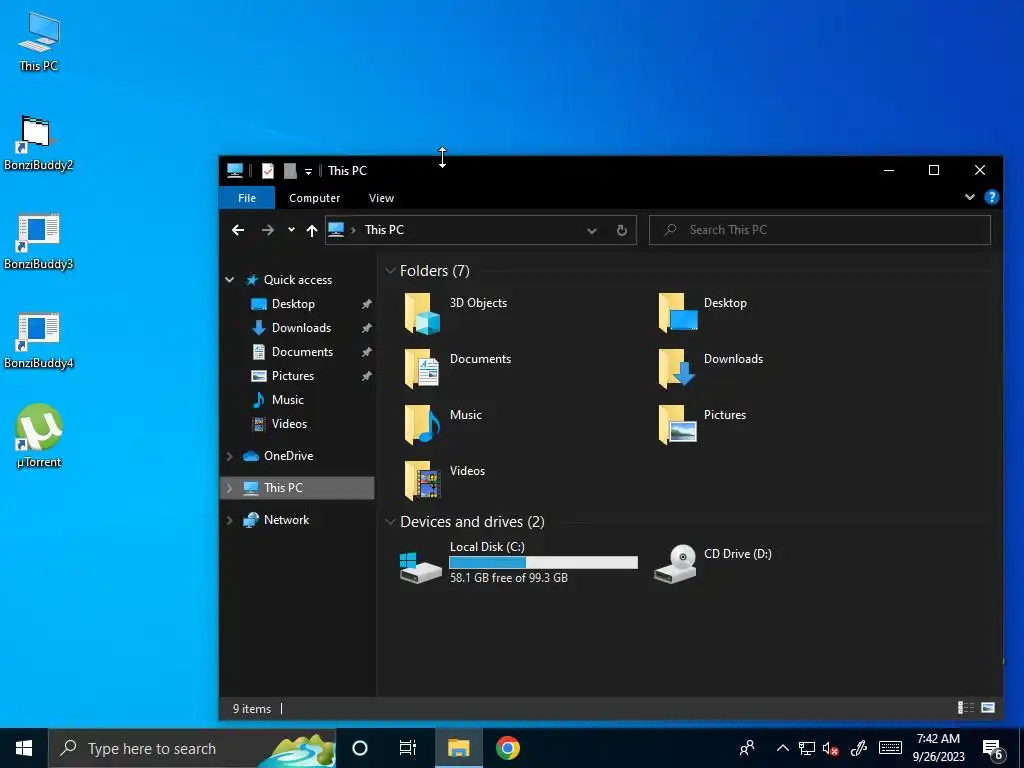1024x768 pixels.
Task: Select This PC desktop icon
Action: tap(39, 42)
